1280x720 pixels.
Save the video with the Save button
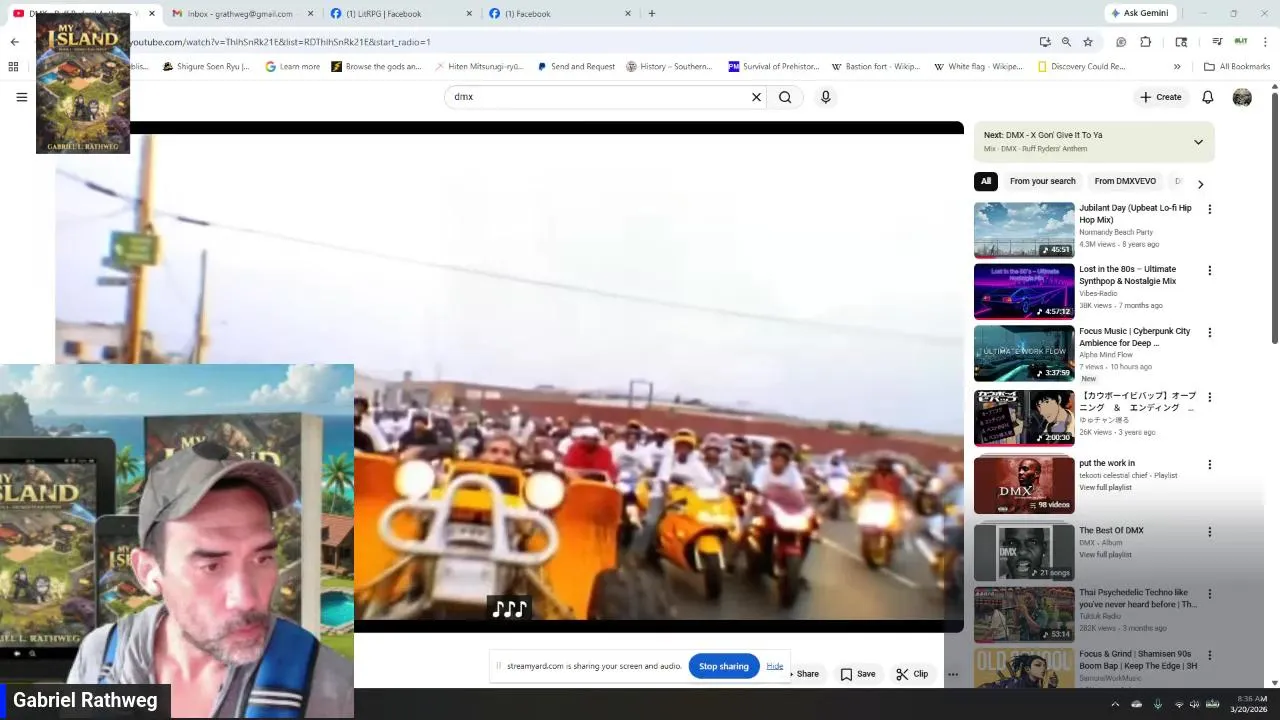858,674
